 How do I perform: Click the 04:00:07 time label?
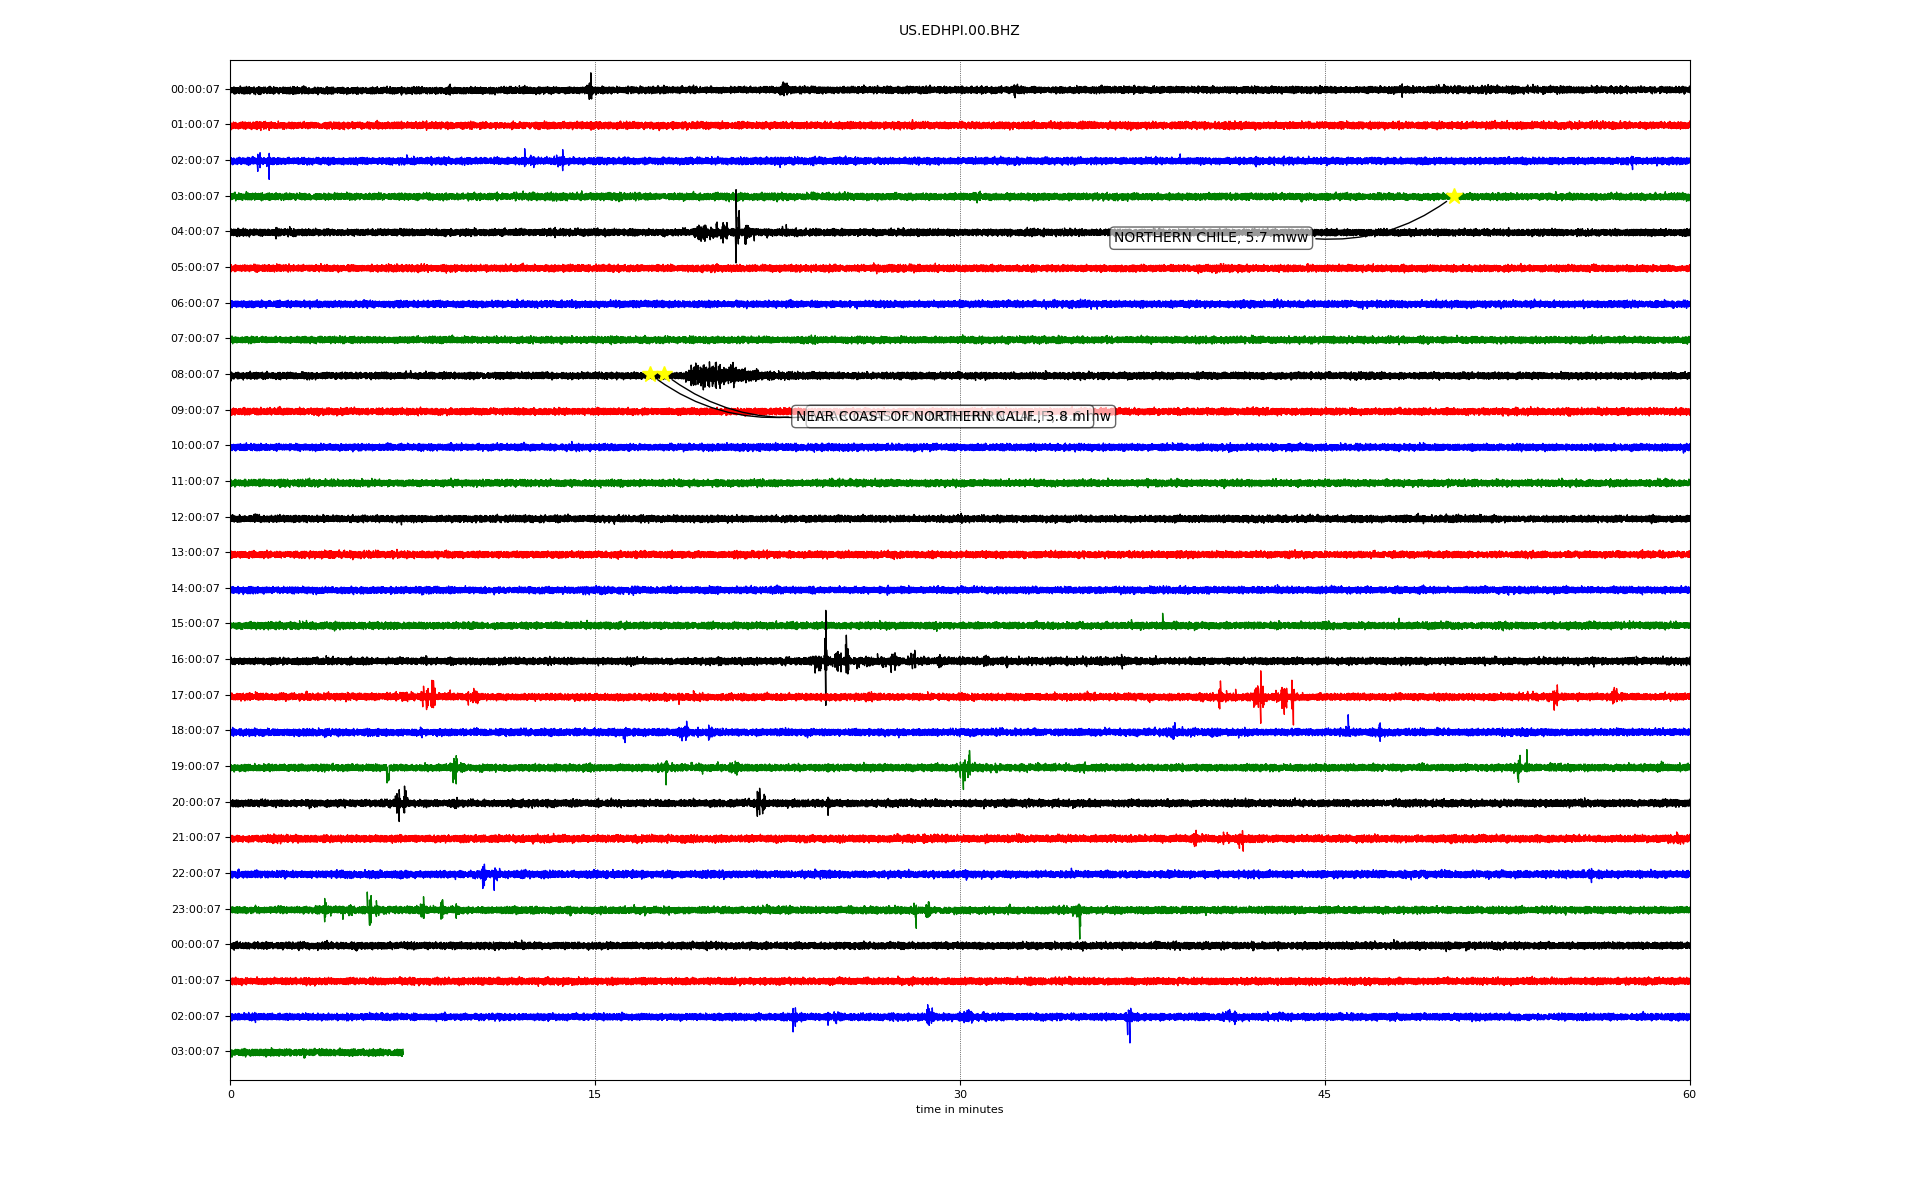point(195,232)
